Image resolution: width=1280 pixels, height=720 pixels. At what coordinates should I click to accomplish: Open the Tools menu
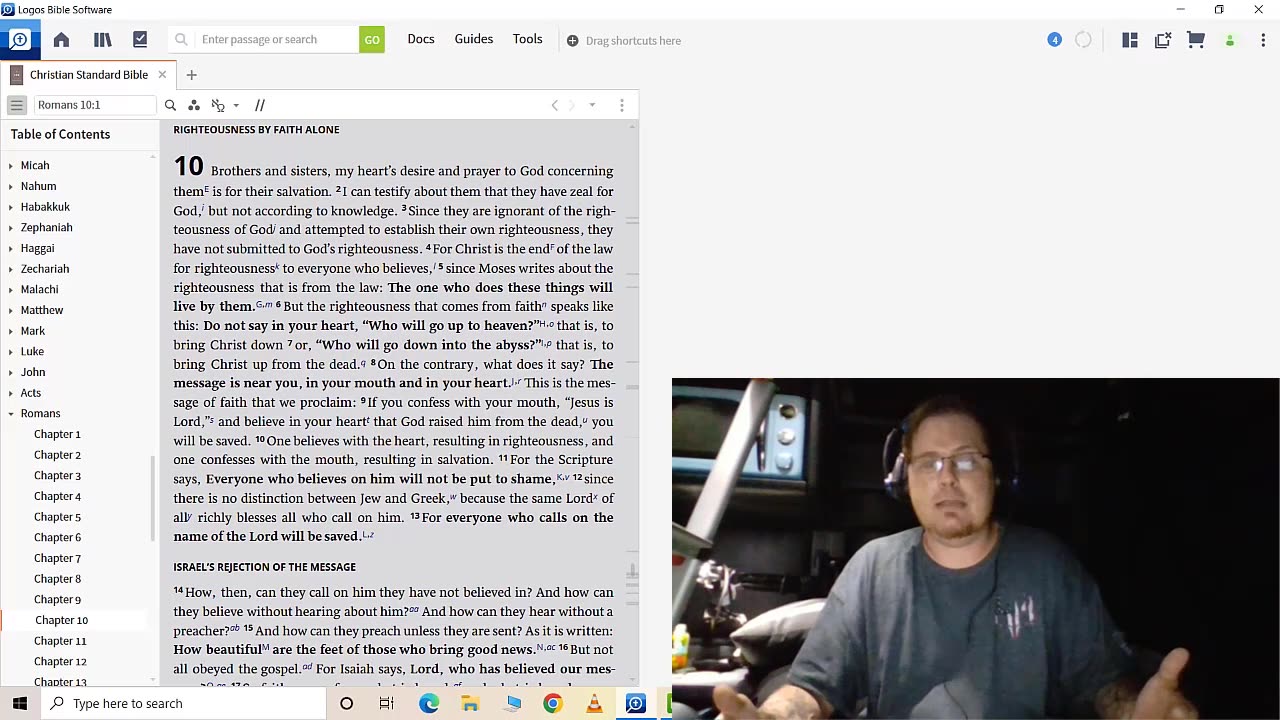pyautogui.click(x=528, y=39)
